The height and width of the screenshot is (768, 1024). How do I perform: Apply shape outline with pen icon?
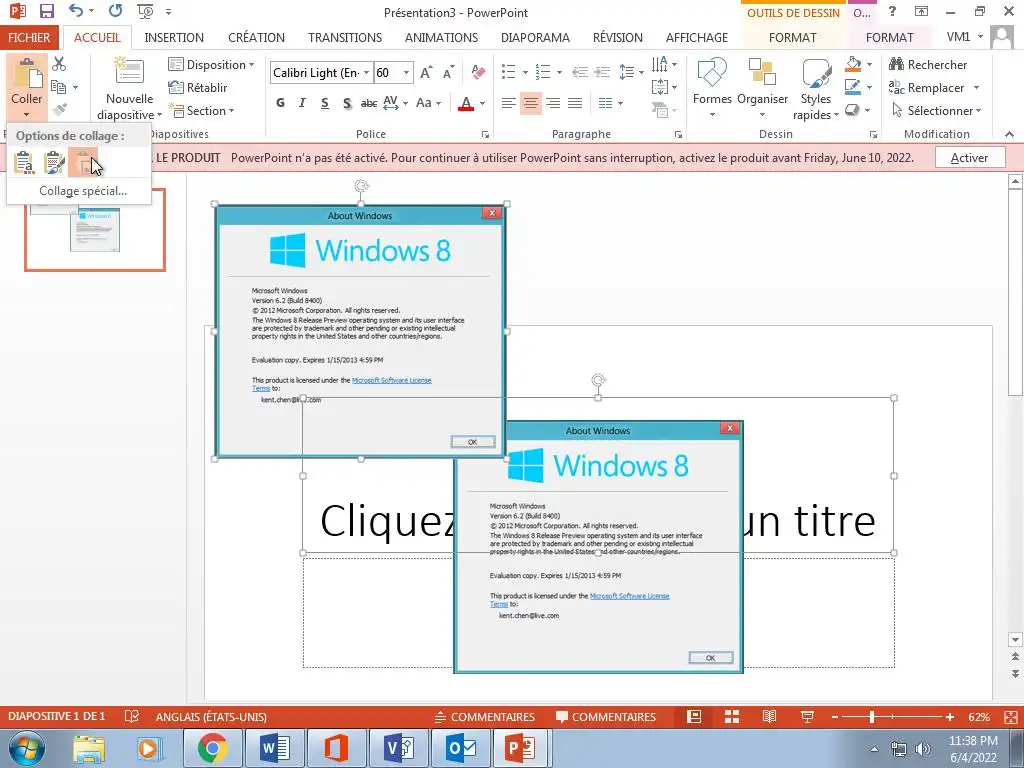pyautogui.click(x=853, y=87)
